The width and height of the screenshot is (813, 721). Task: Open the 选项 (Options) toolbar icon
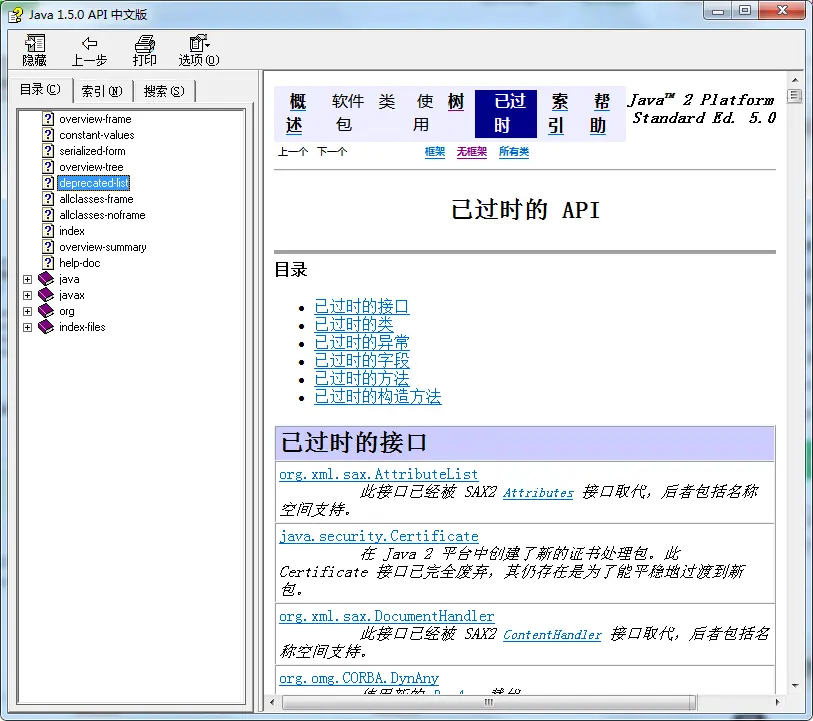tap(198, 44)
